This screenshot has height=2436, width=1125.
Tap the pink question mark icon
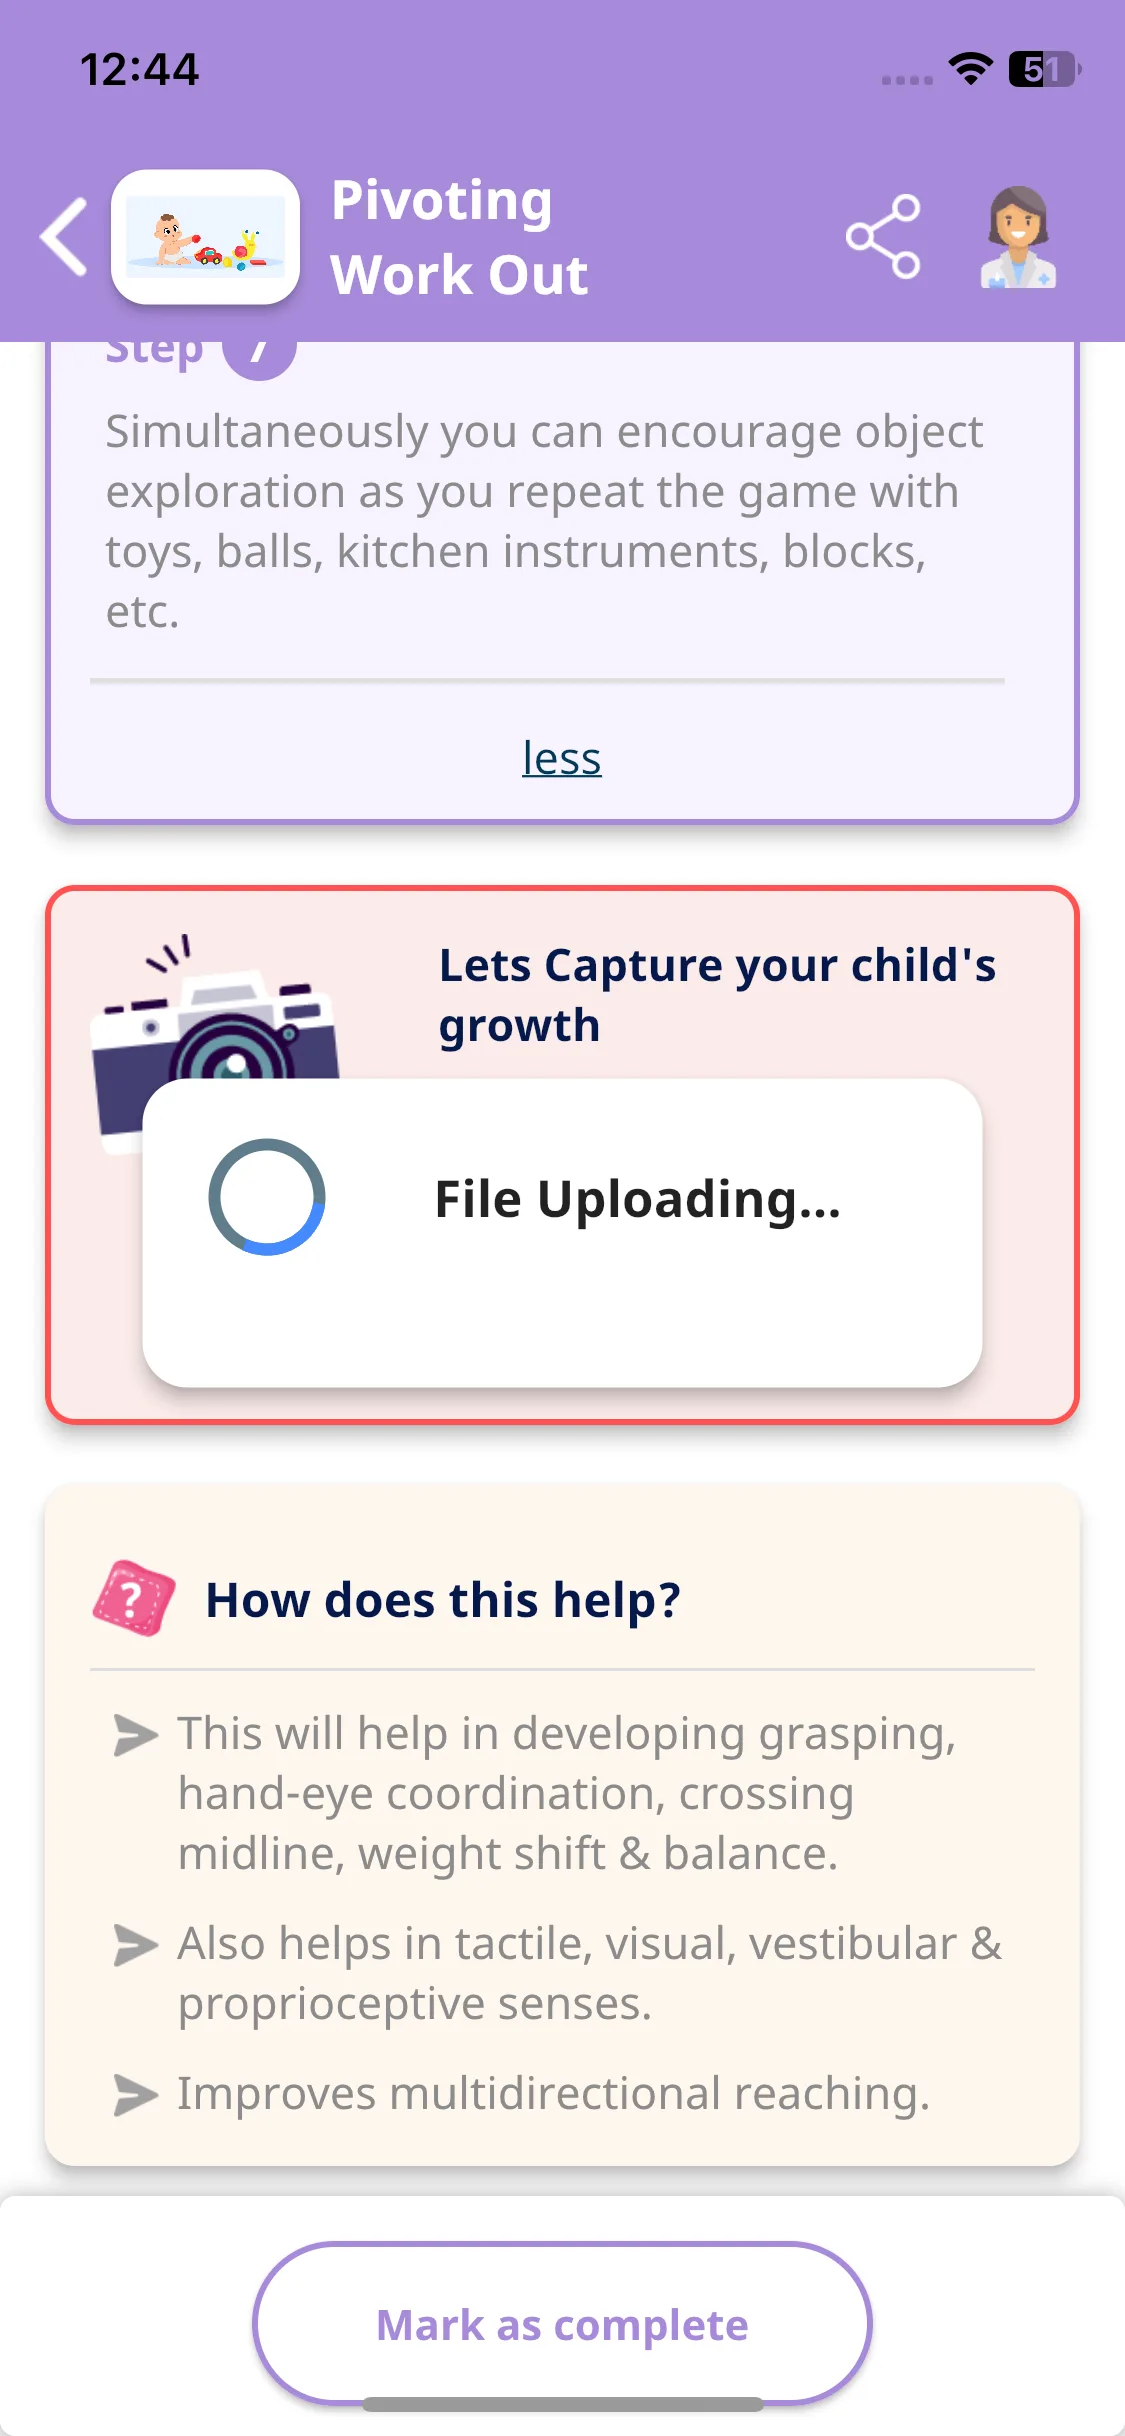(134, 1598)
